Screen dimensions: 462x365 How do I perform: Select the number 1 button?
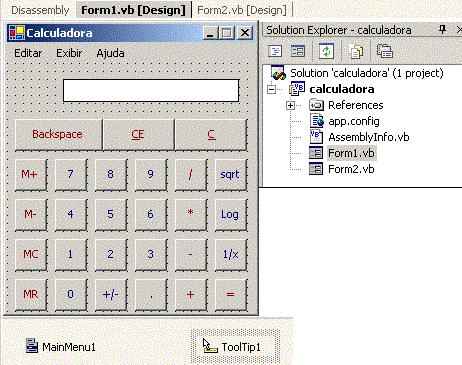pyautogui.click(x=71, y=255)
